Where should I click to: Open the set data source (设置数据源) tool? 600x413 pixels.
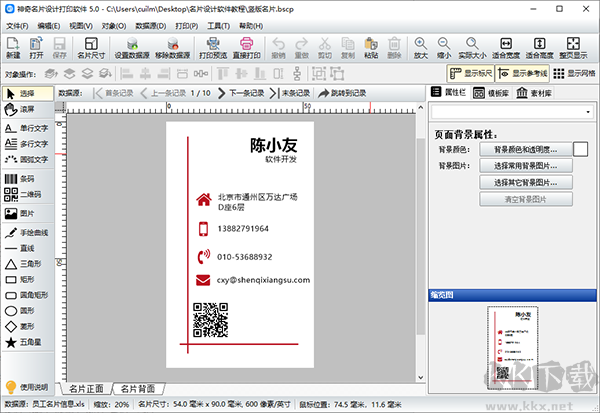coord(132,48)
